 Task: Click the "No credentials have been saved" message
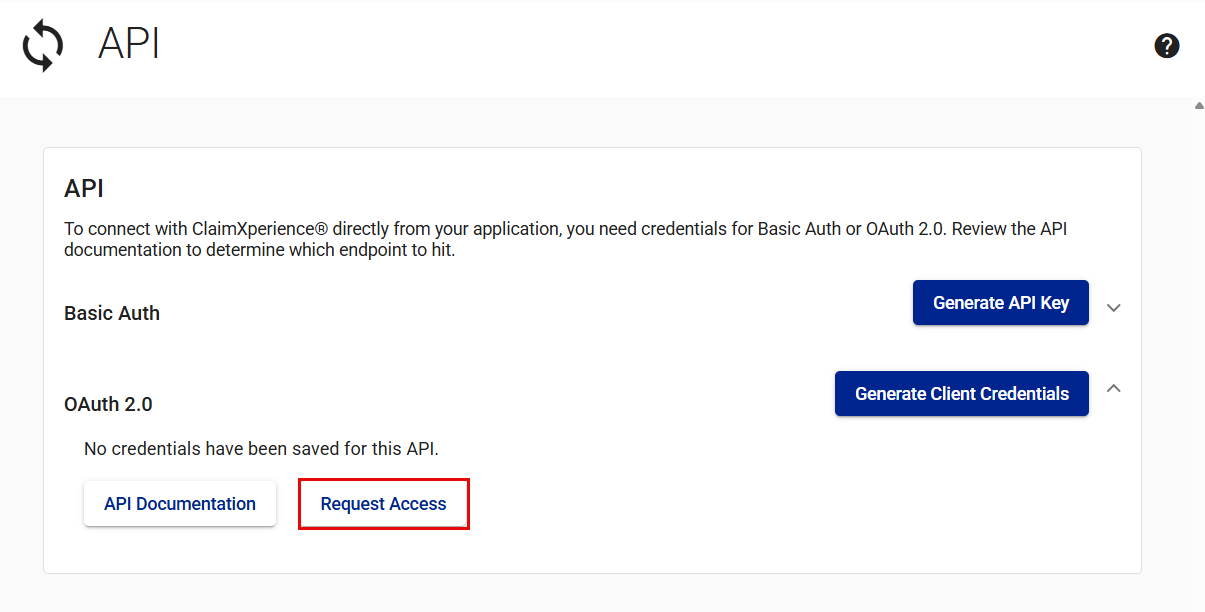[x=261, y=449]
